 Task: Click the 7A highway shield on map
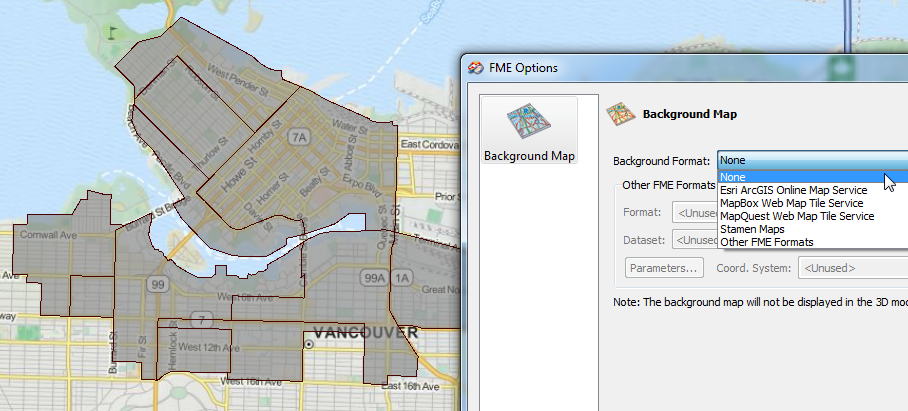pos(298,137)
